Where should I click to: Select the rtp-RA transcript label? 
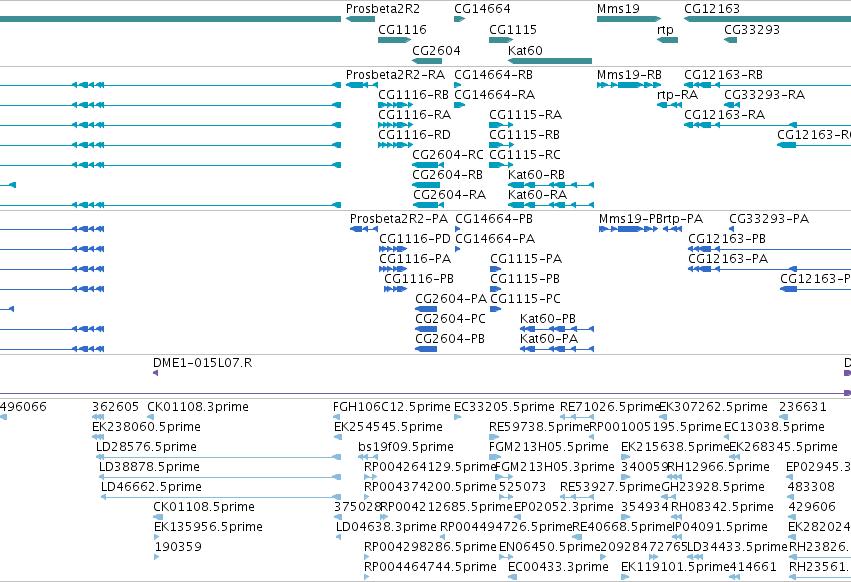tap(677, 94)
